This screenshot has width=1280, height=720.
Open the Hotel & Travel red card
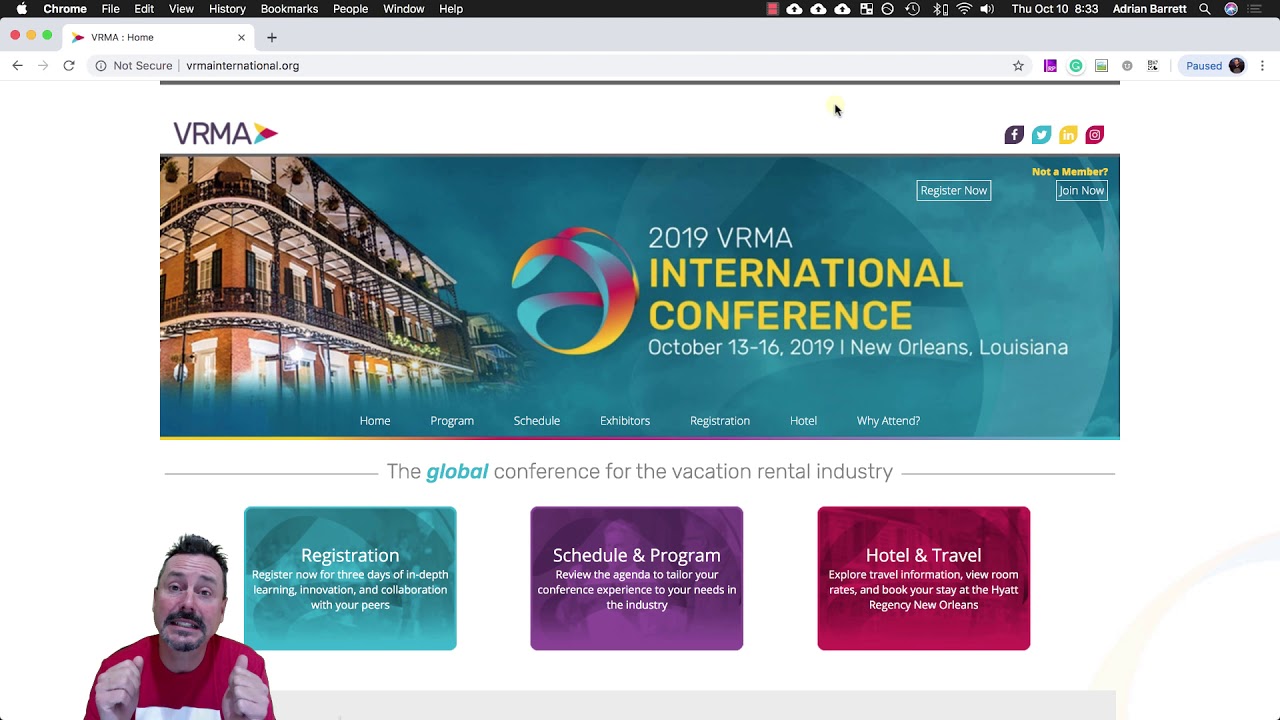924,578
